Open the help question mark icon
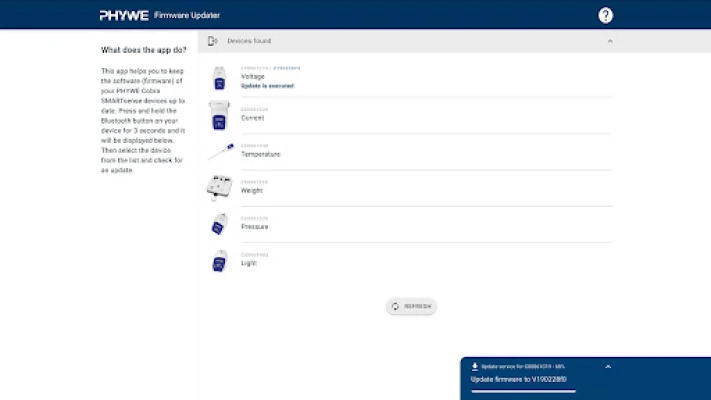This screenshot has width=711, height=400. [x=605, y=15]
